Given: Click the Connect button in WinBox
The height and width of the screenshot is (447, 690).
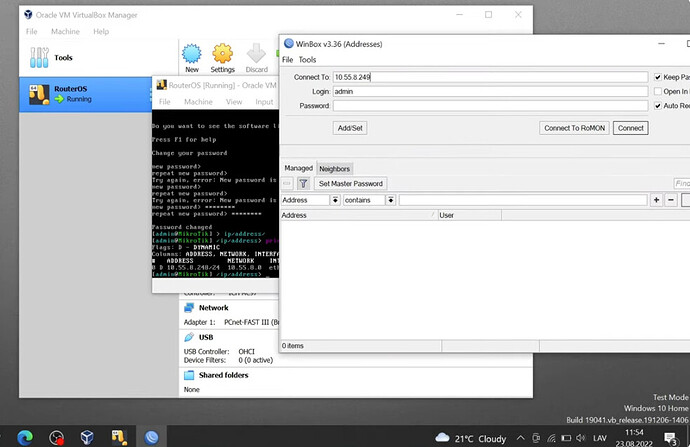Looking at the screenshot, I should (631, 128).
